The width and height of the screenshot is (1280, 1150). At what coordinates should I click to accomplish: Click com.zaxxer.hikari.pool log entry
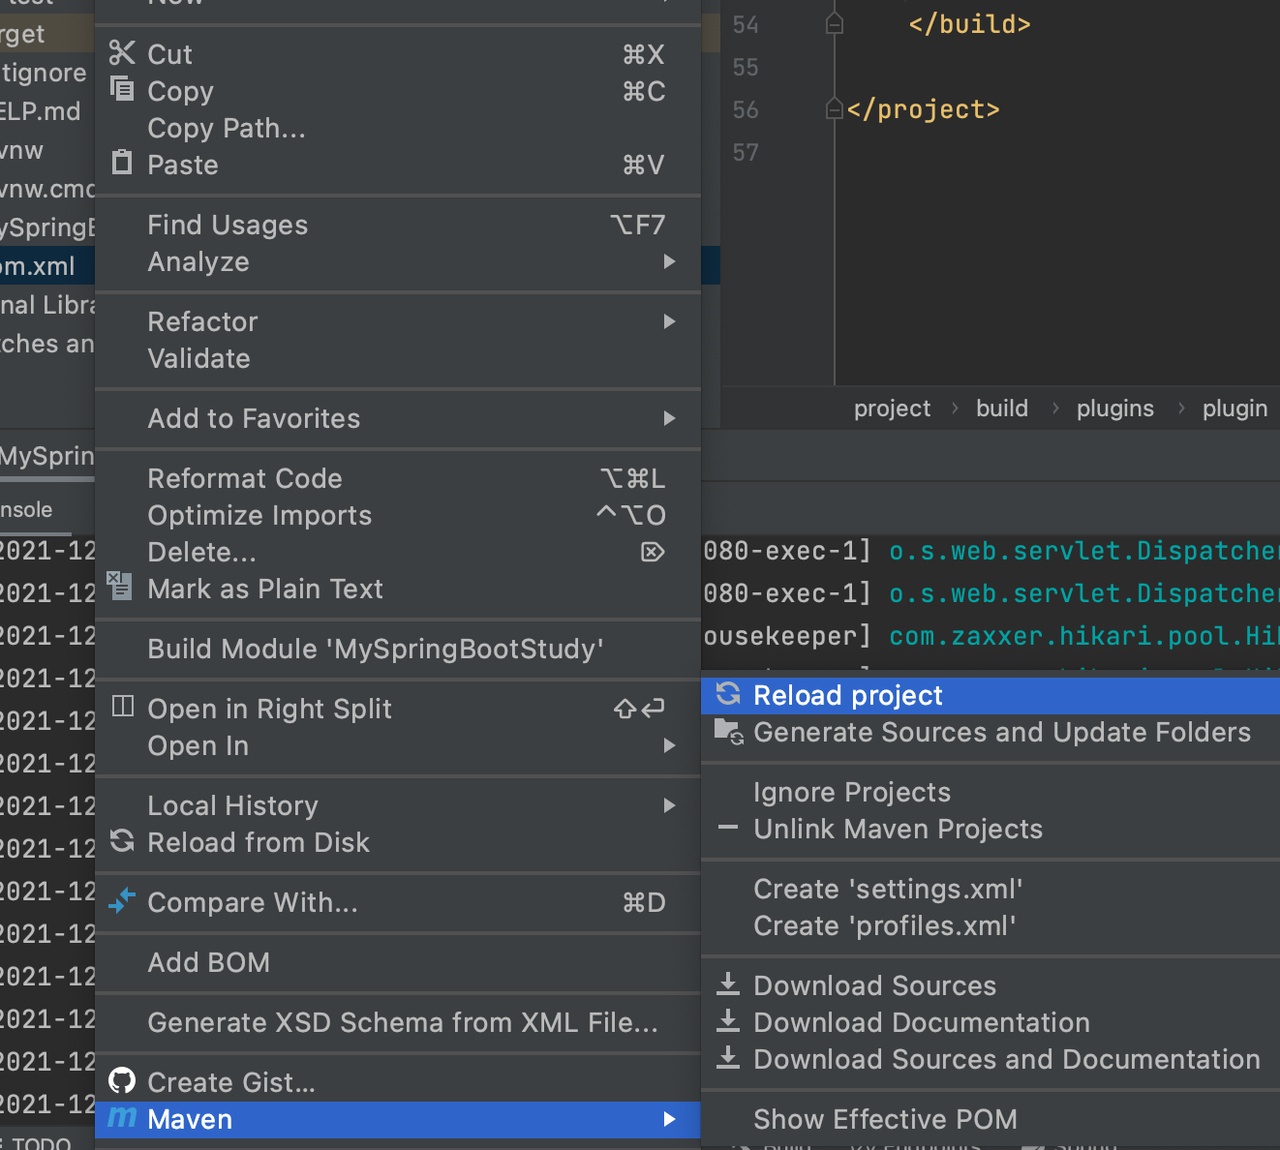tap(1084, 636)
